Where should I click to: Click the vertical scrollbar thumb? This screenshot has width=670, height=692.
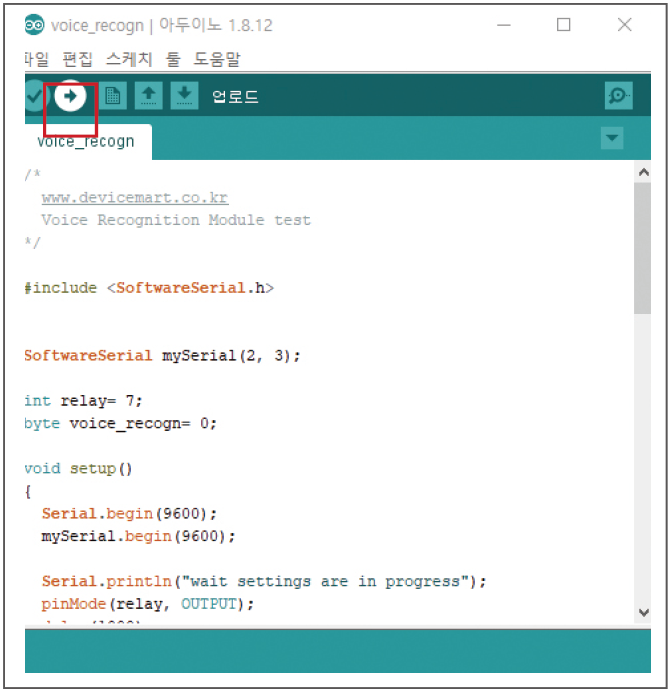(x=643, y=248)
